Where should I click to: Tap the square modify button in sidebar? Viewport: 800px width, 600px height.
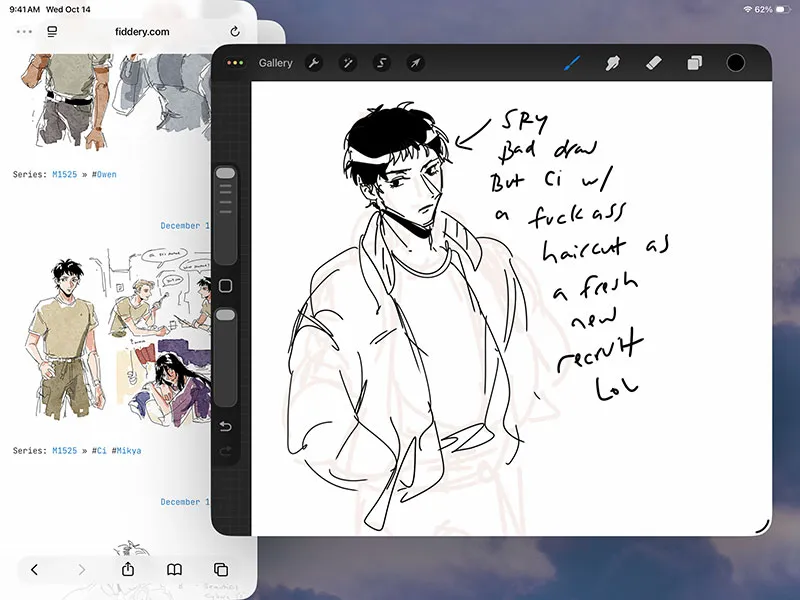[x=226, y=286]
